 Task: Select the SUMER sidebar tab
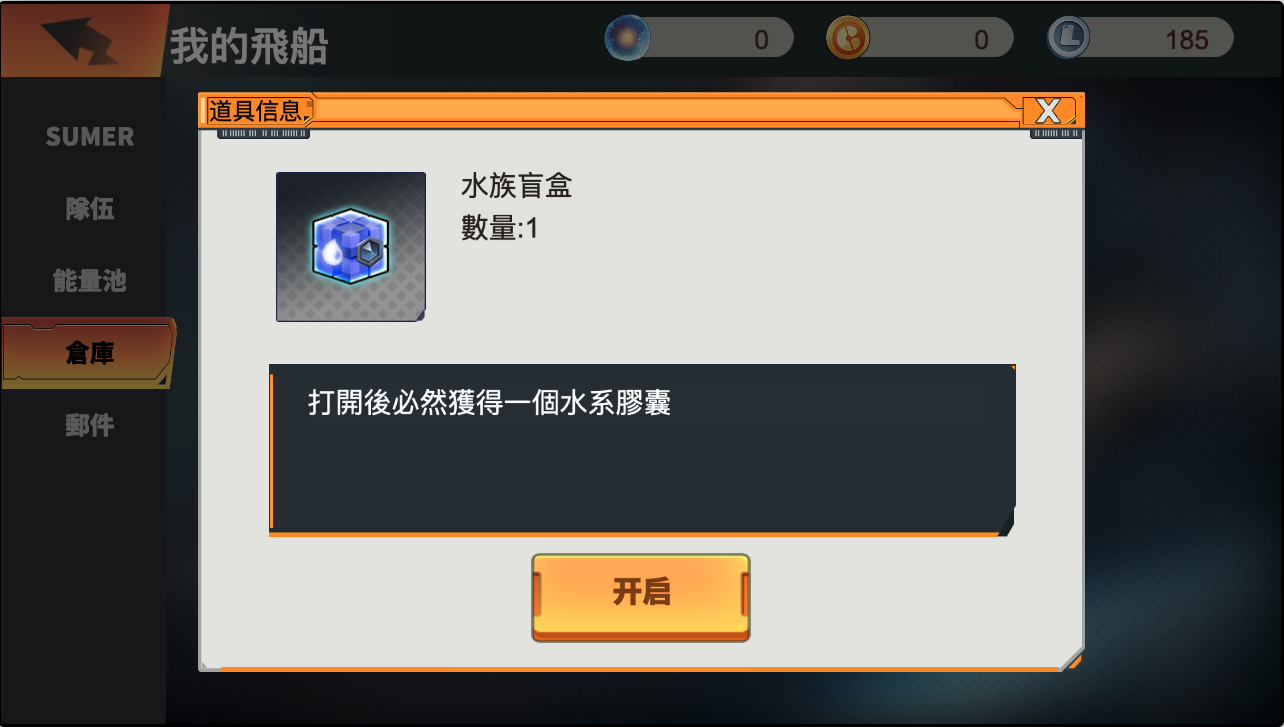[89, 137]
